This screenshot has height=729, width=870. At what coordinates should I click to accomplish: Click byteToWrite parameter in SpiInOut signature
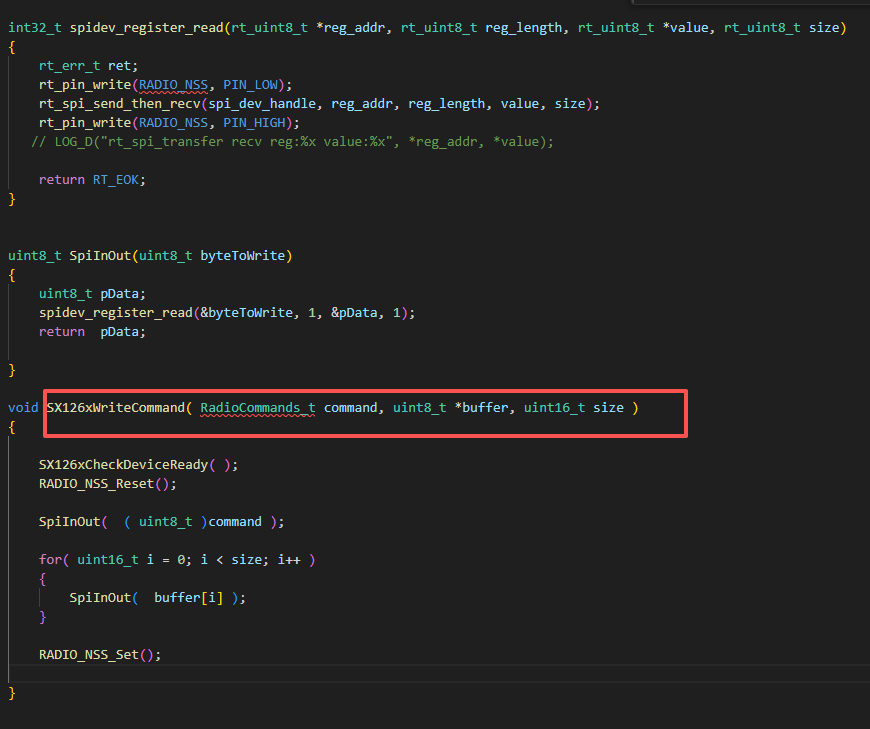point(243,256)
